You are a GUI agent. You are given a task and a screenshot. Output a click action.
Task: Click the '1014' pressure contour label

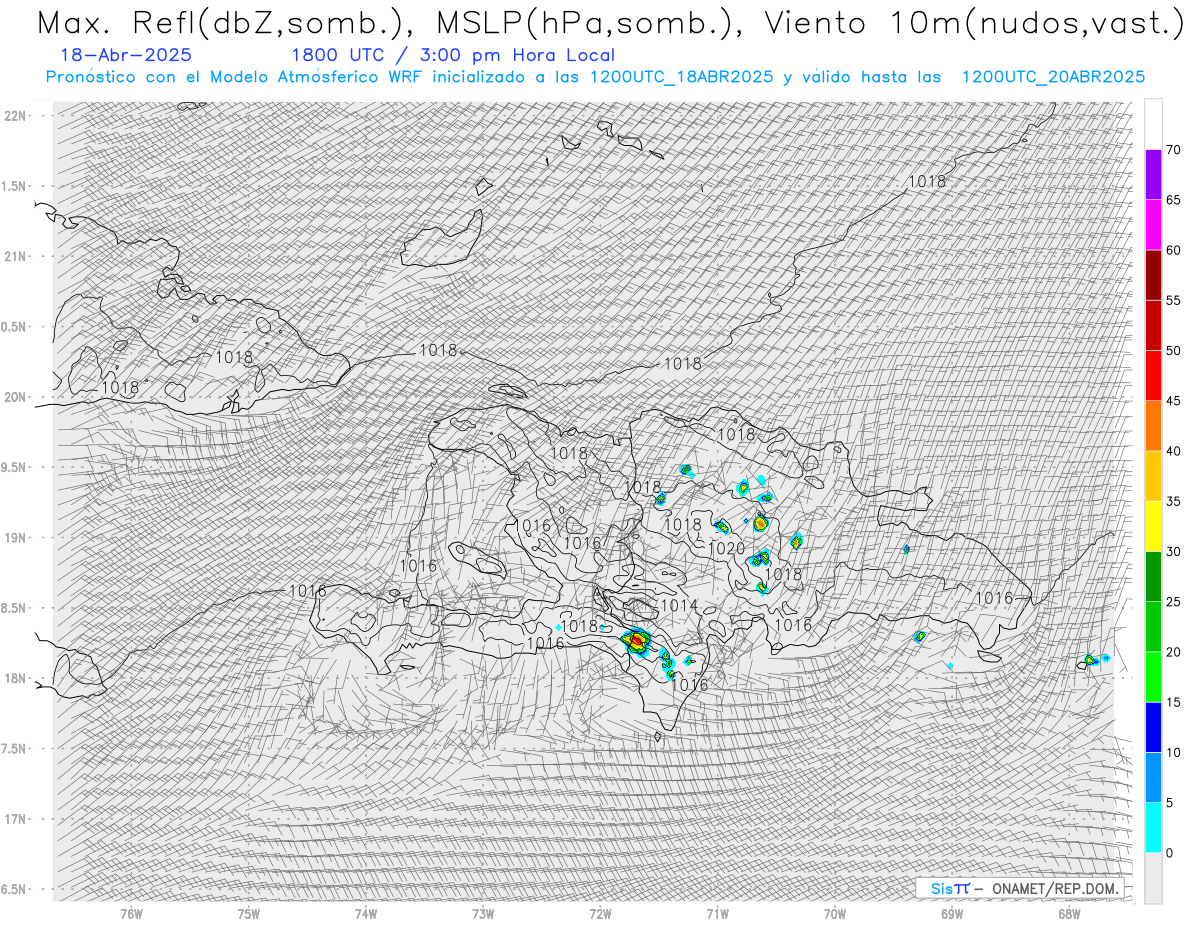click(x=679, y=606)
